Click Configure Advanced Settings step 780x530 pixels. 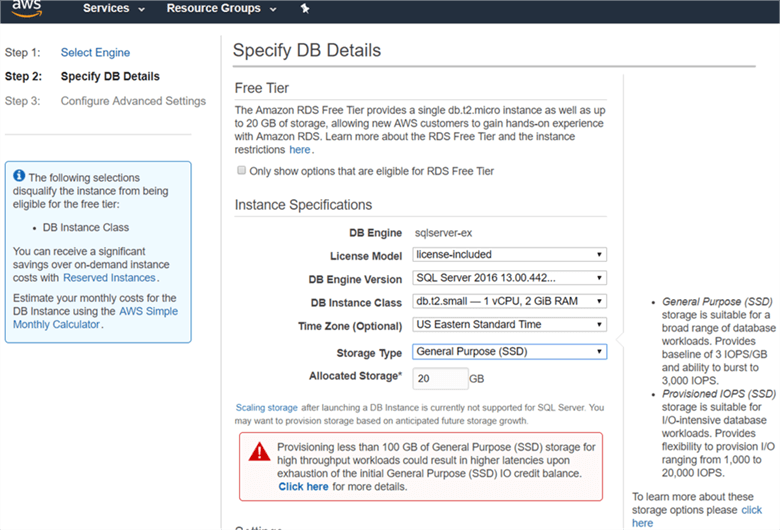(133, 101)
